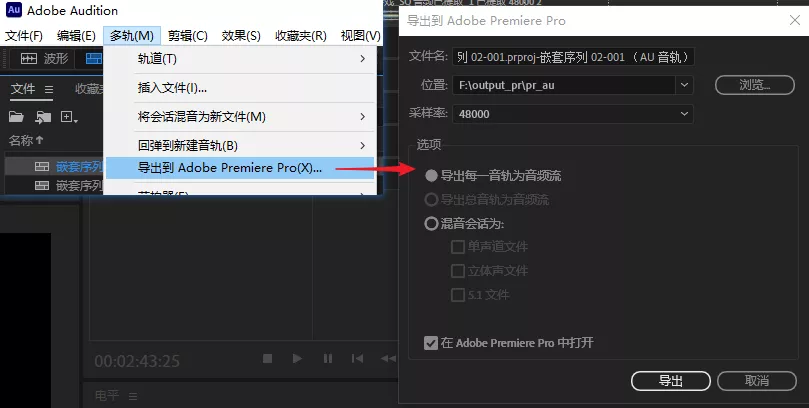Toggle 在 Adobe Premiere Pro 中打开 checkbox

tap(431, 343)
